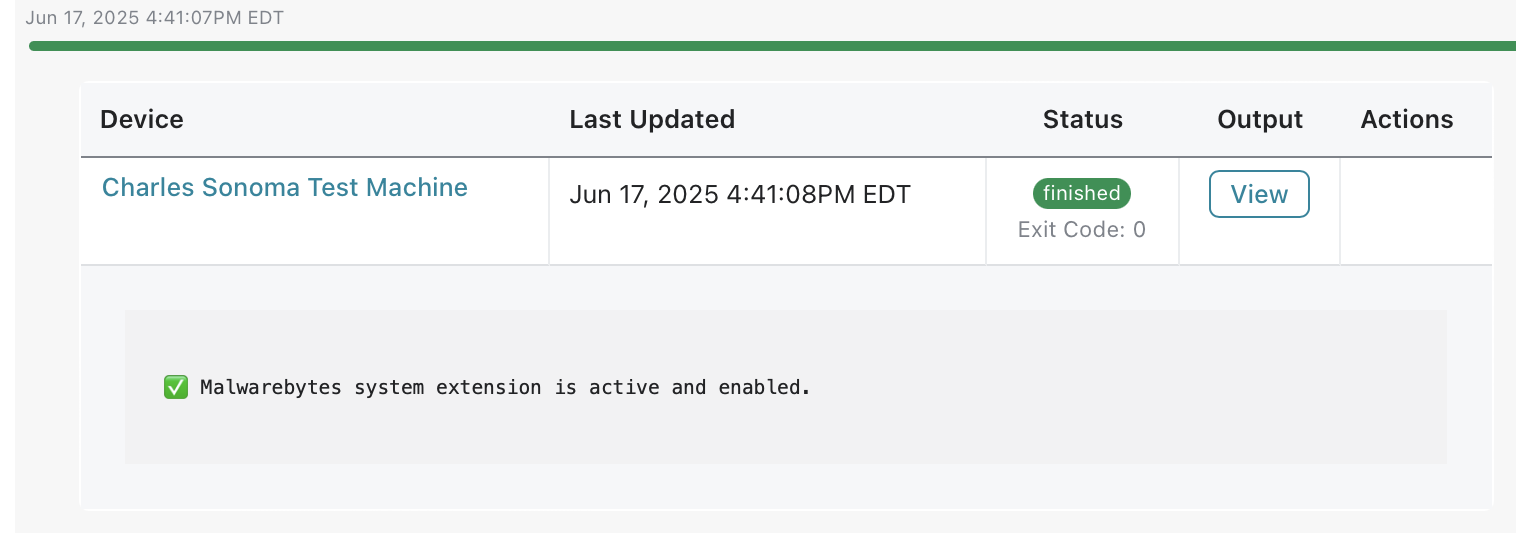Click the green checkmark emoji in output
Viewport: 1516px width, 533px height.
pyautogui.click(x=176, y=387)
